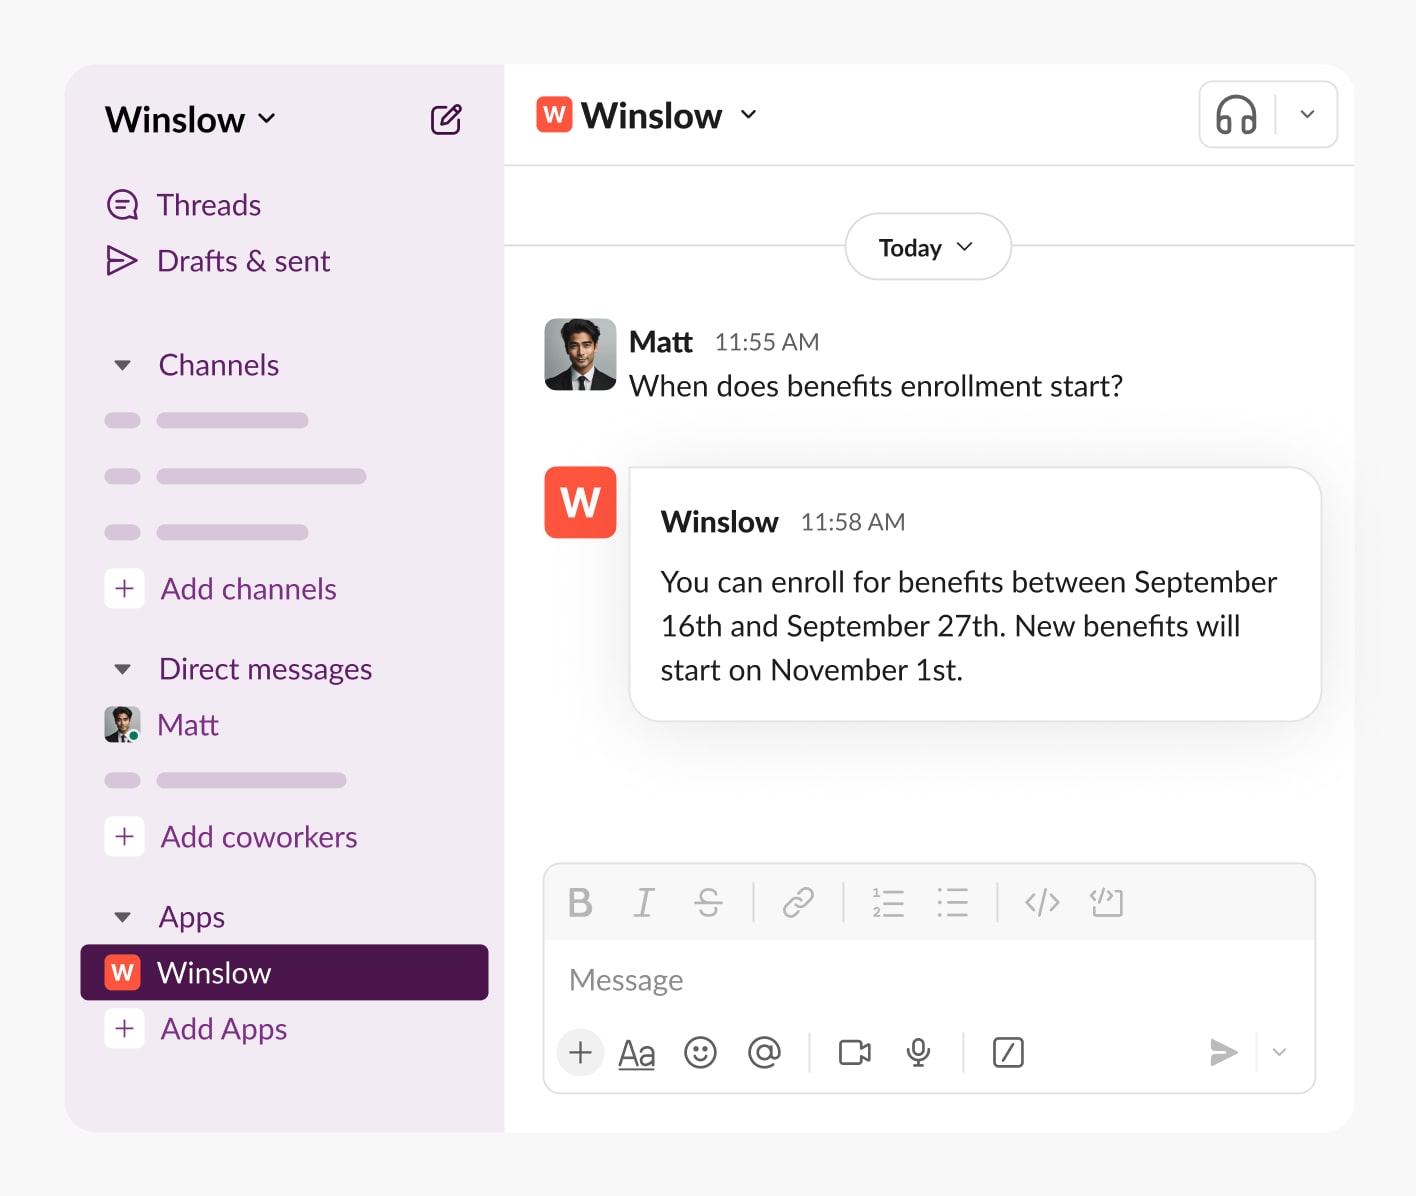Open the Winslow workspace dropdown menu

coord(190,119)
